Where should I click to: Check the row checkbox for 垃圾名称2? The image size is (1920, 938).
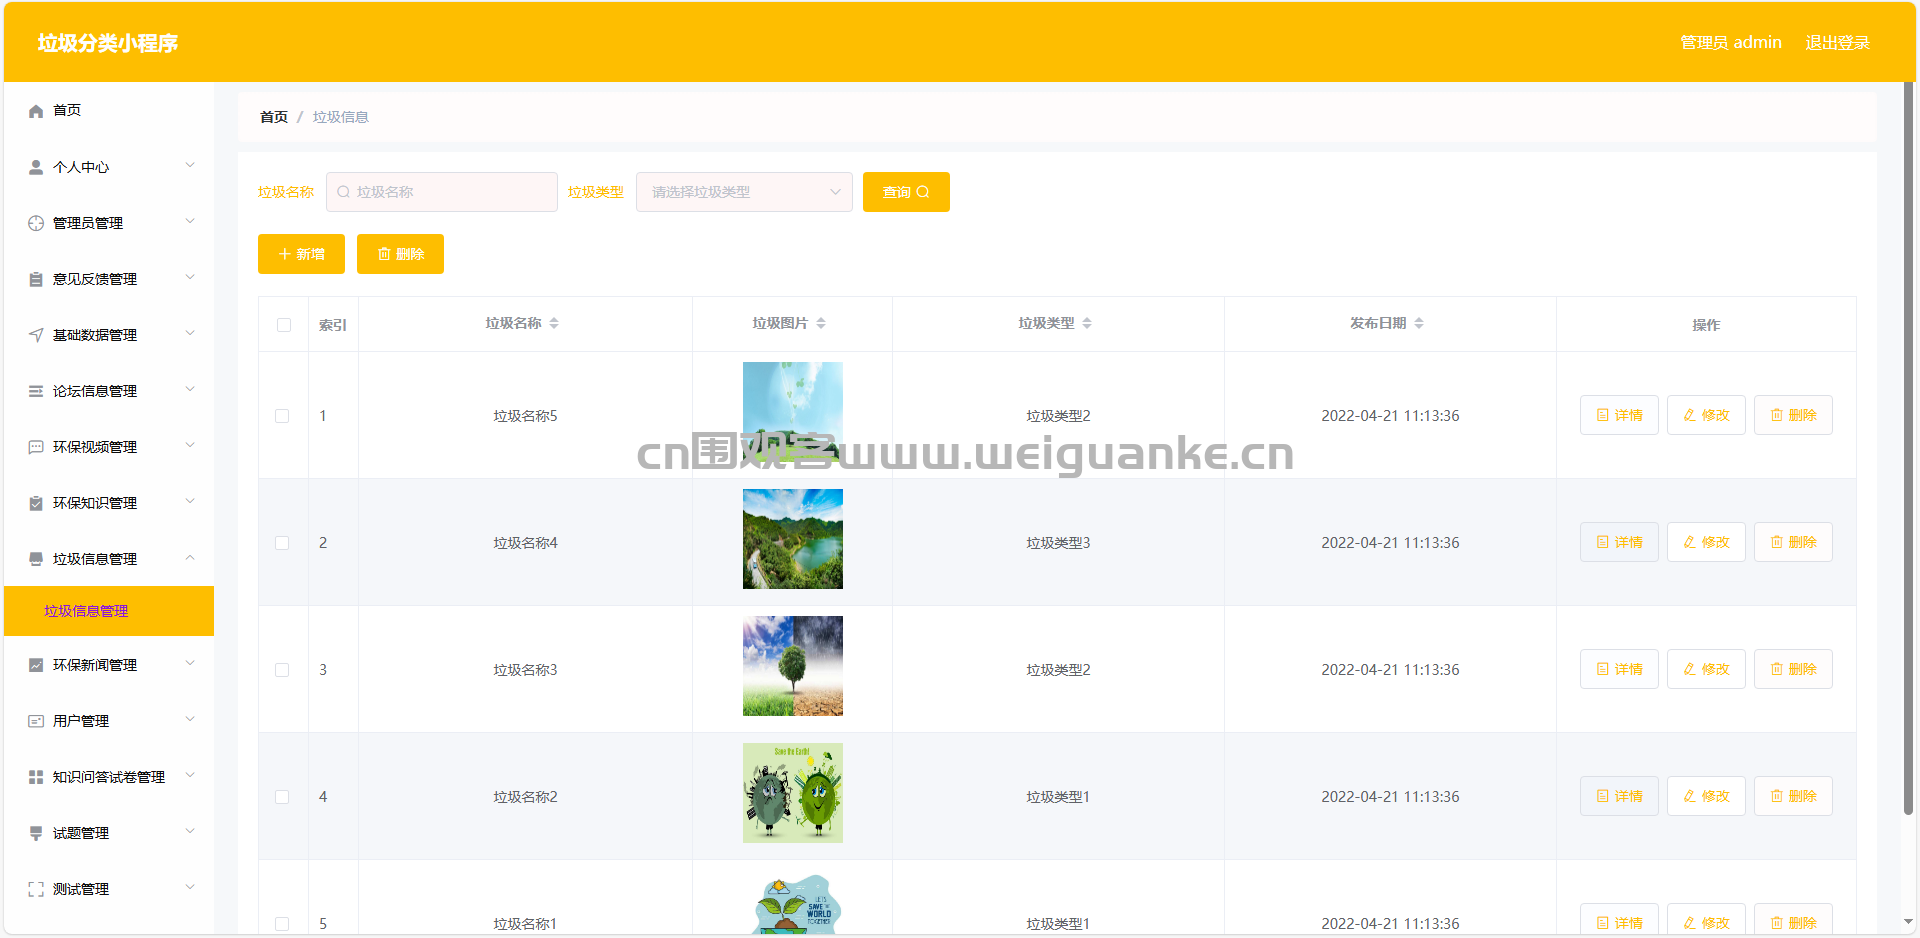point(282,797)
